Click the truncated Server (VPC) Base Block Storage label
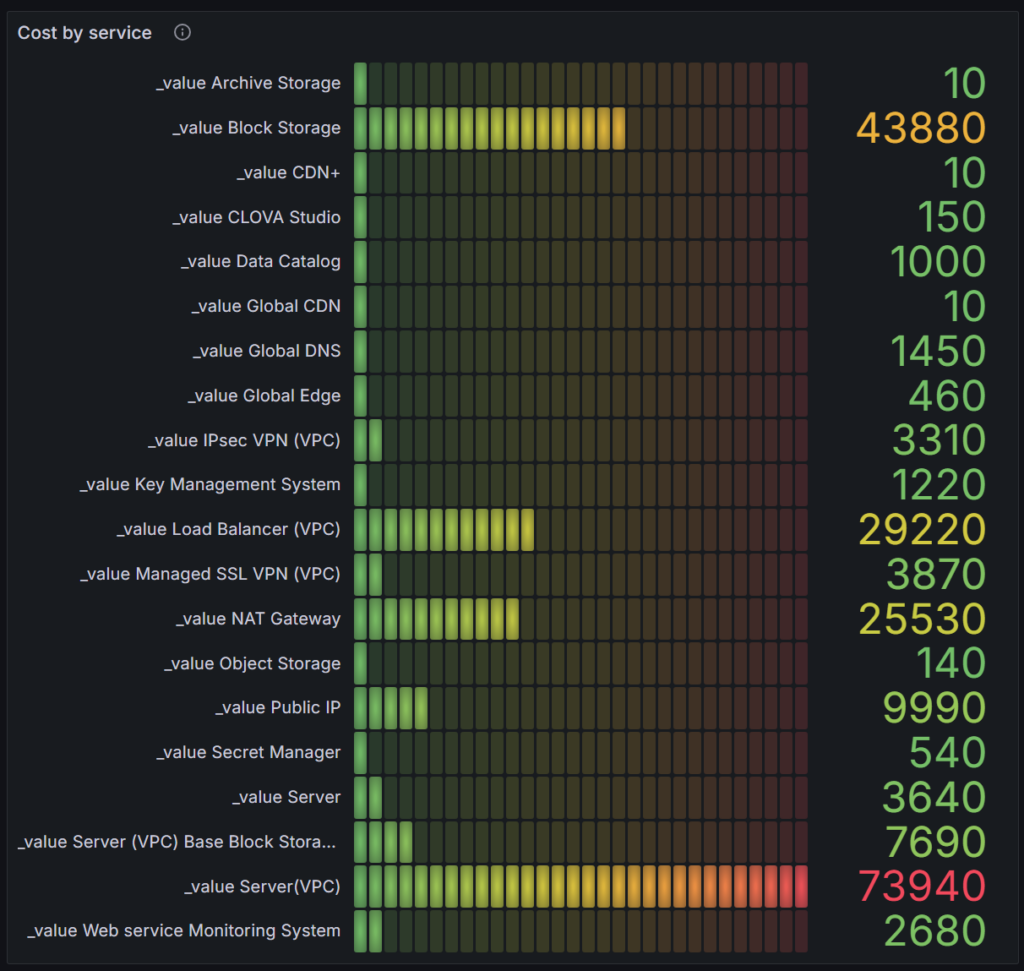The height and width of the screenshot is (971, 1024). [x=179, y=841]
